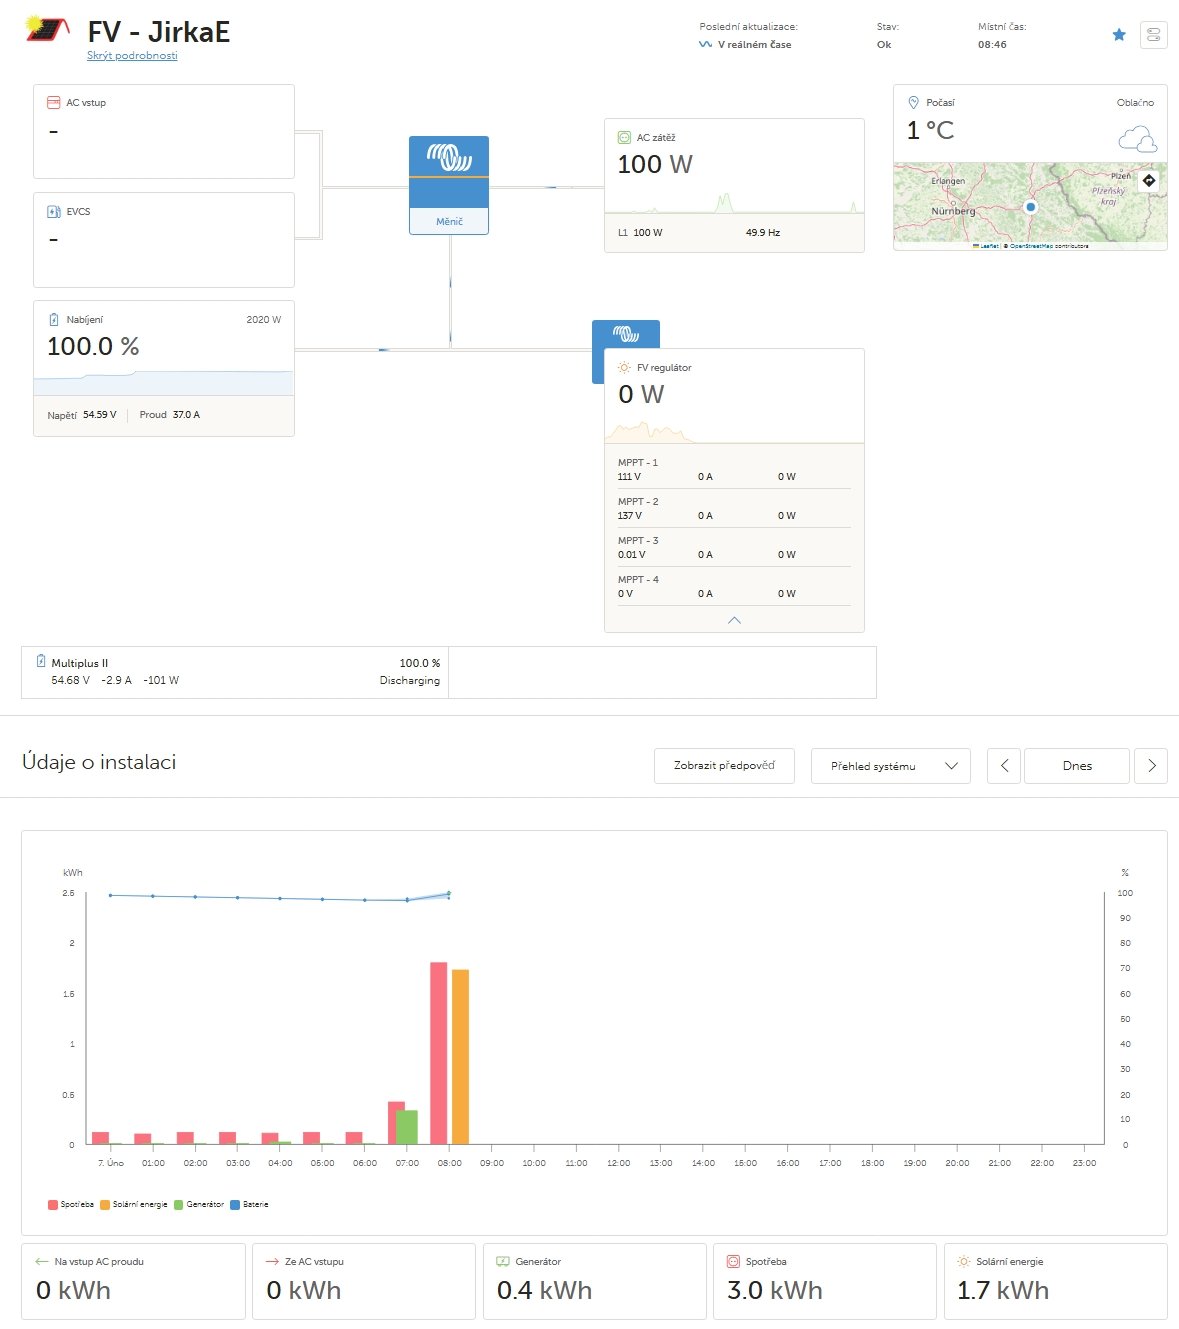The width and height of the screenshot is (1179, 1329).
Task: Click the Dnes date button
Action: tap(1077, 766)
